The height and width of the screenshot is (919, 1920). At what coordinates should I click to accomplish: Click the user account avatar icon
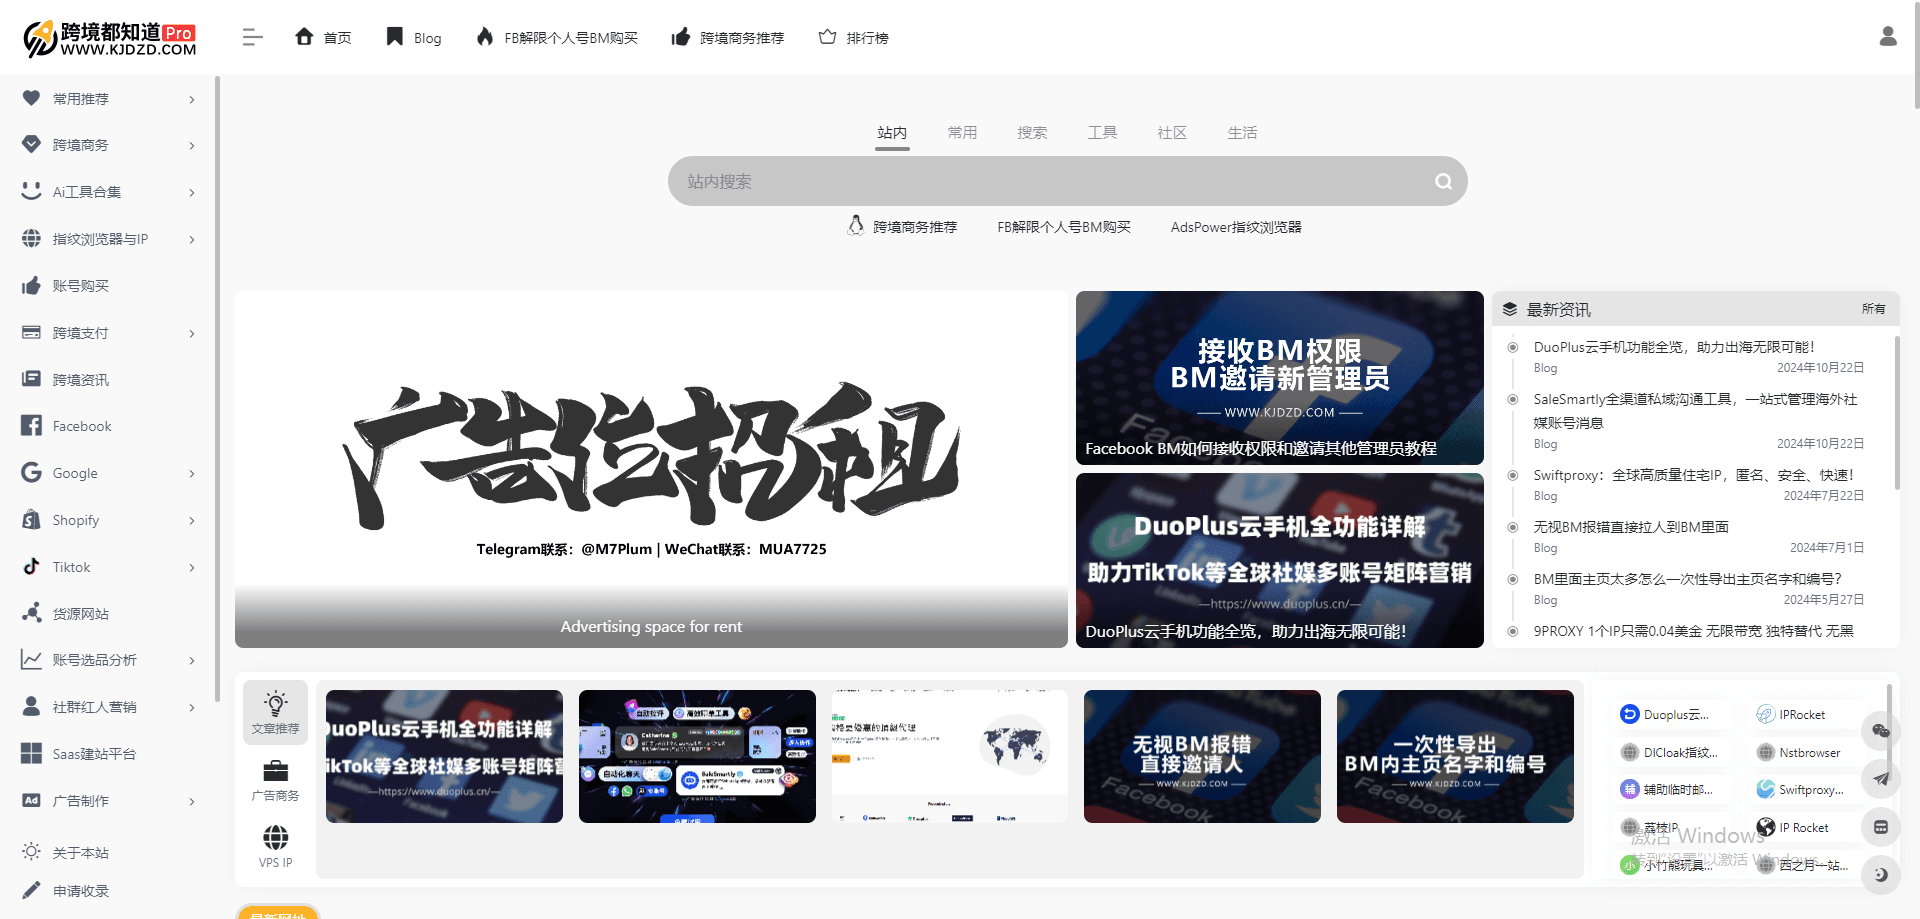(x=1888, y=37)
